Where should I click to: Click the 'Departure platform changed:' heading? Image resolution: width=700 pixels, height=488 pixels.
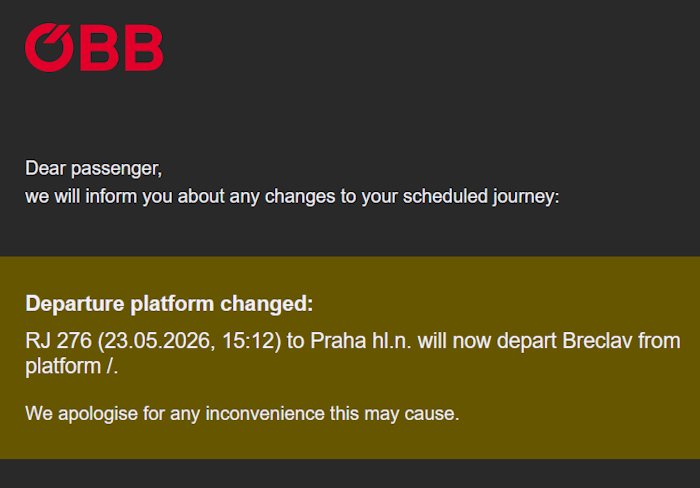point(169,304)
